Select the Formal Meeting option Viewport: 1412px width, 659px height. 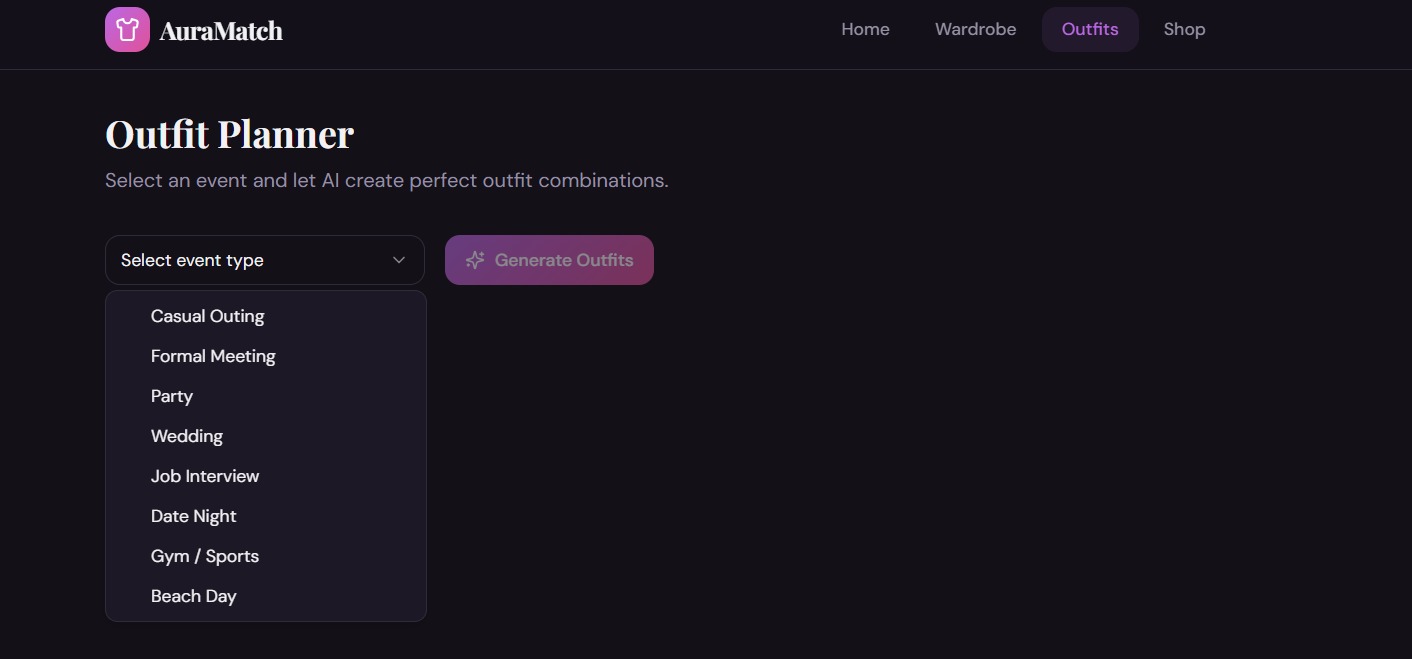pos(266,356)
